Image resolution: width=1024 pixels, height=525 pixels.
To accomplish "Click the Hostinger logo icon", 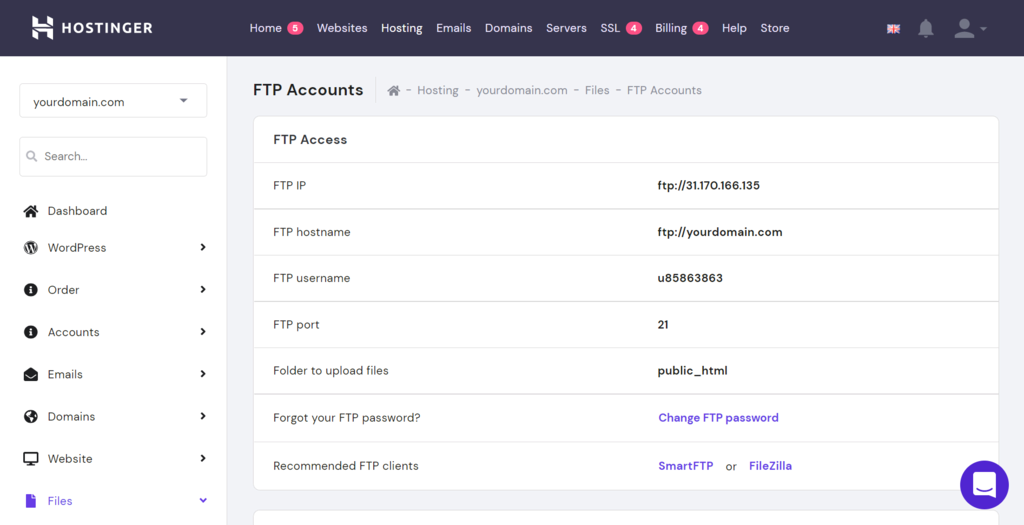I will (x=42, y=28).
